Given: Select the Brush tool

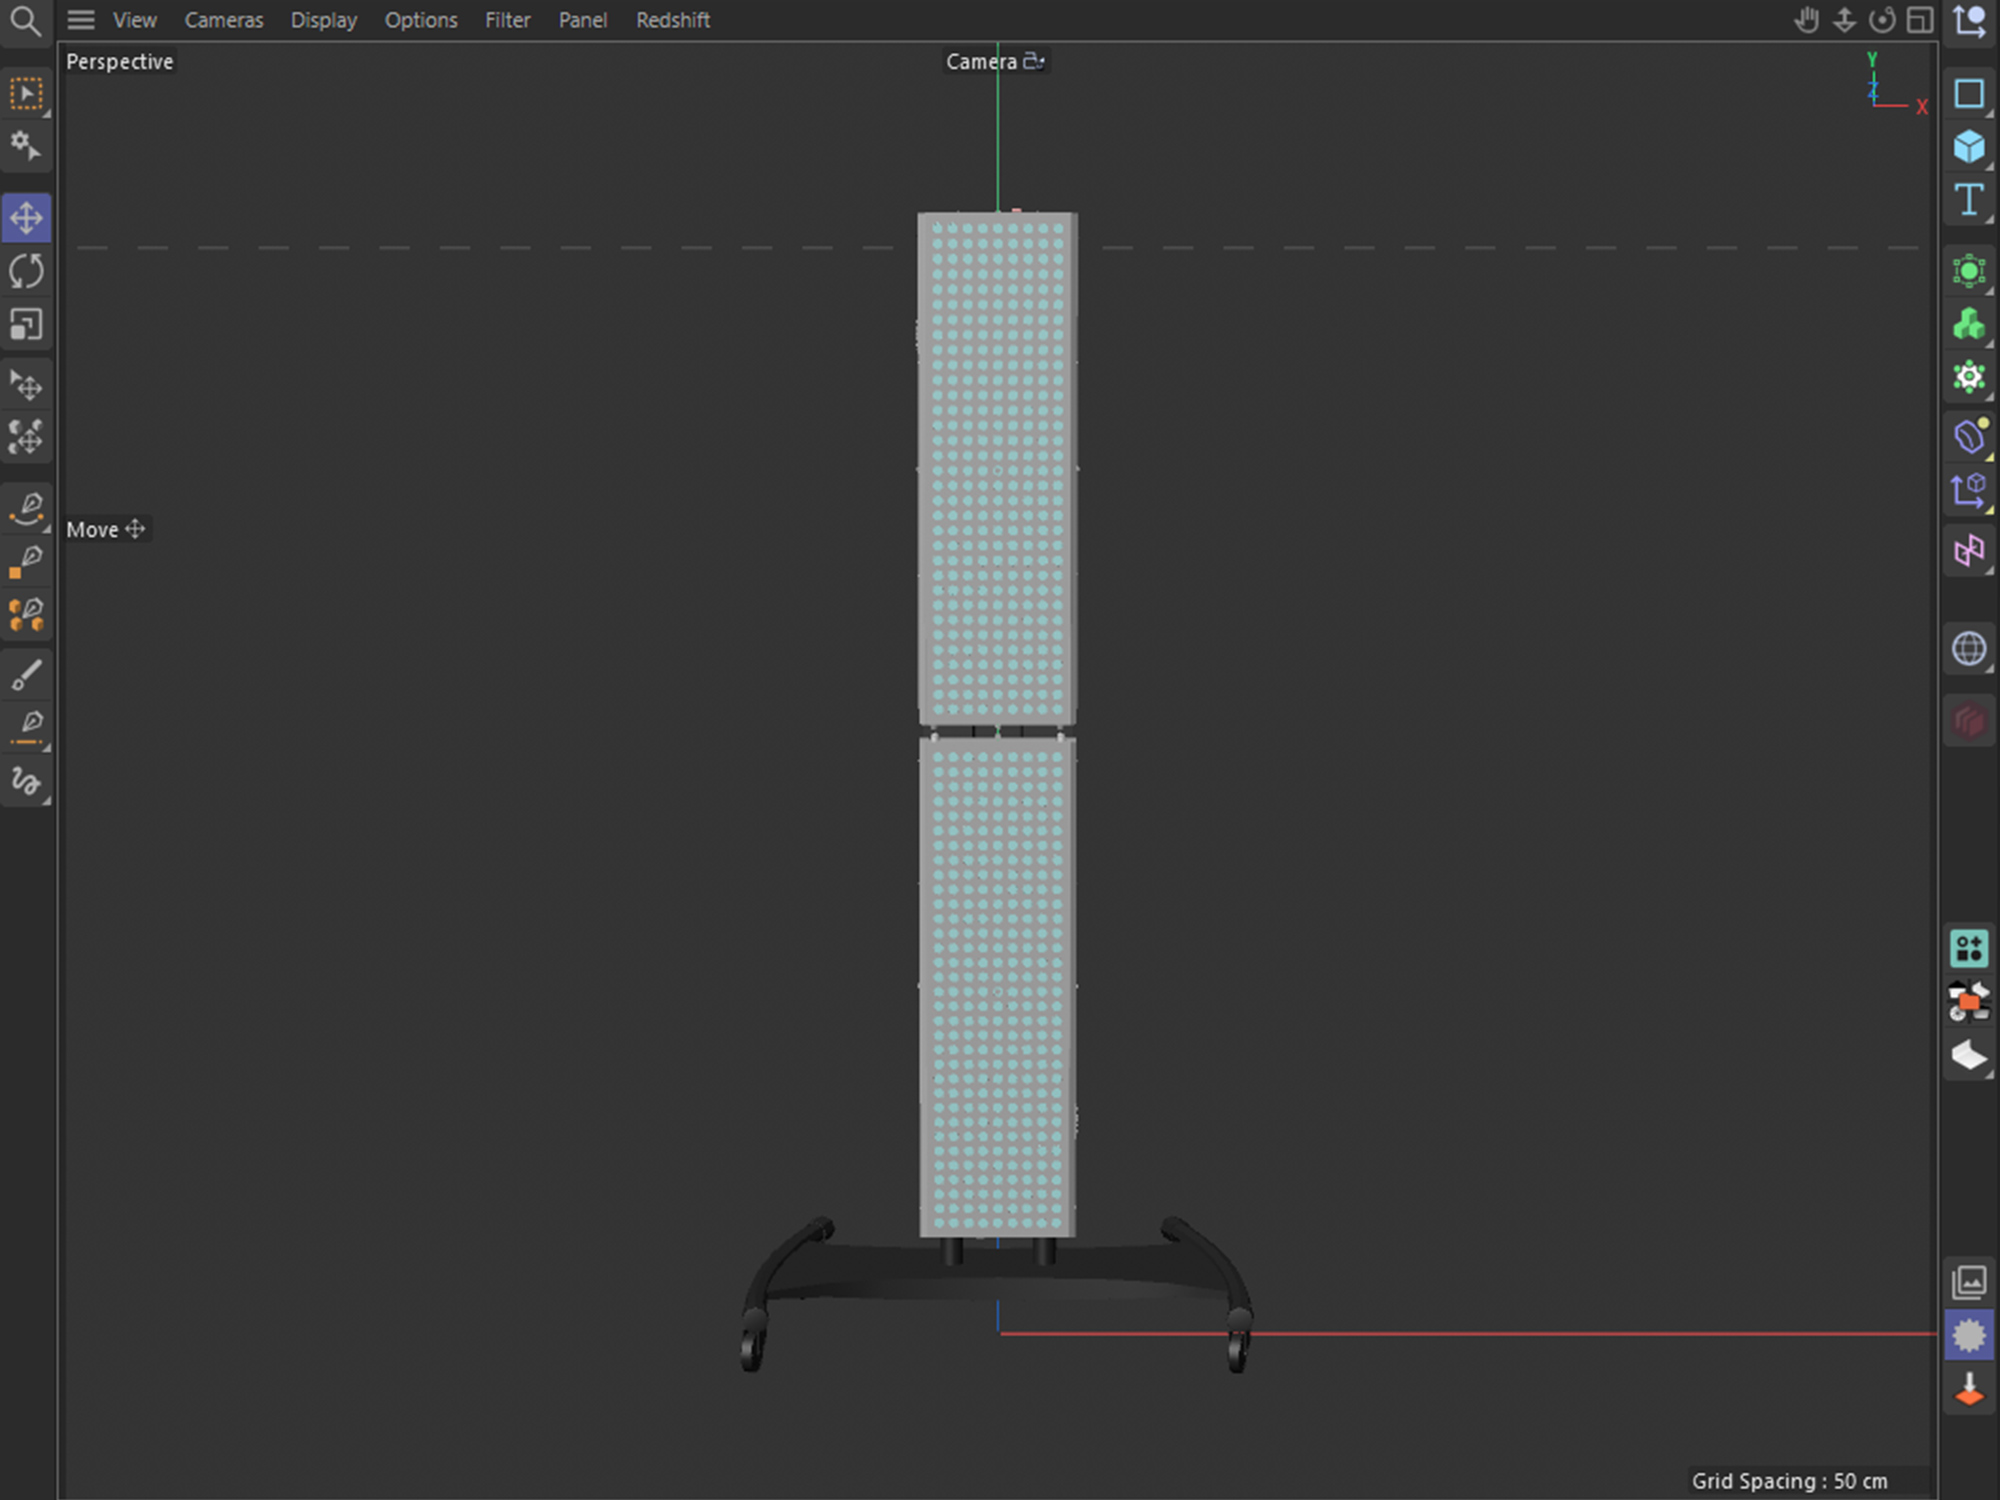Looking at the screenshot, I should pos(26,675).
